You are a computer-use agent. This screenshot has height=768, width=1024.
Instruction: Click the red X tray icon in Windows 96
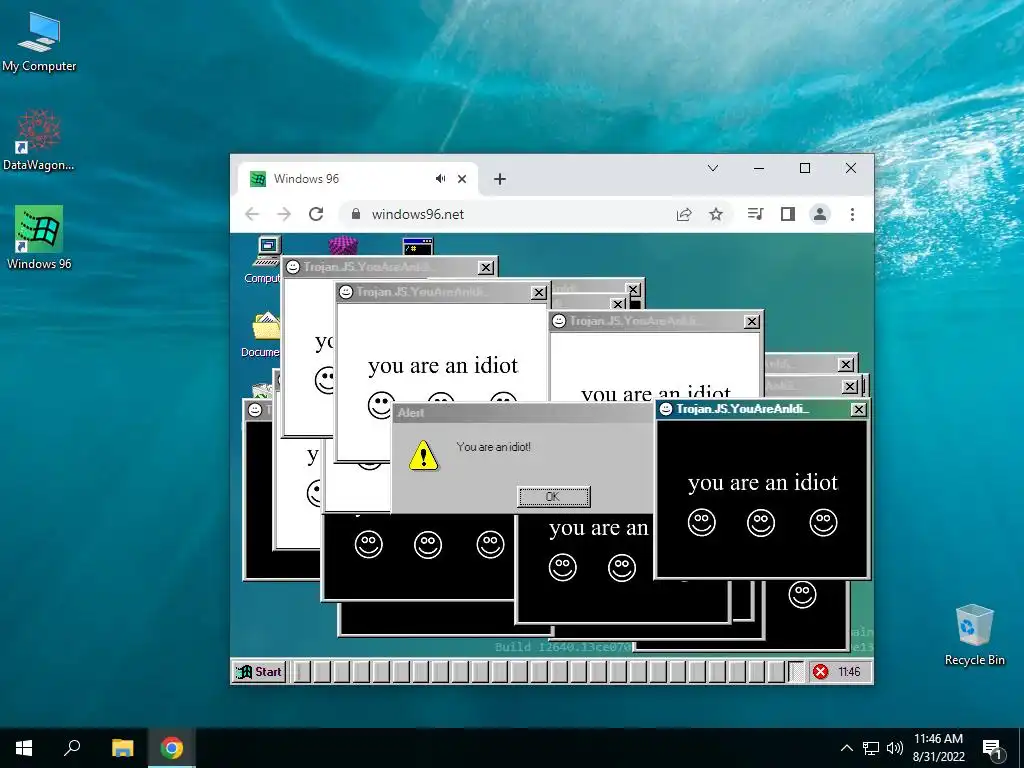click(821, 671)
